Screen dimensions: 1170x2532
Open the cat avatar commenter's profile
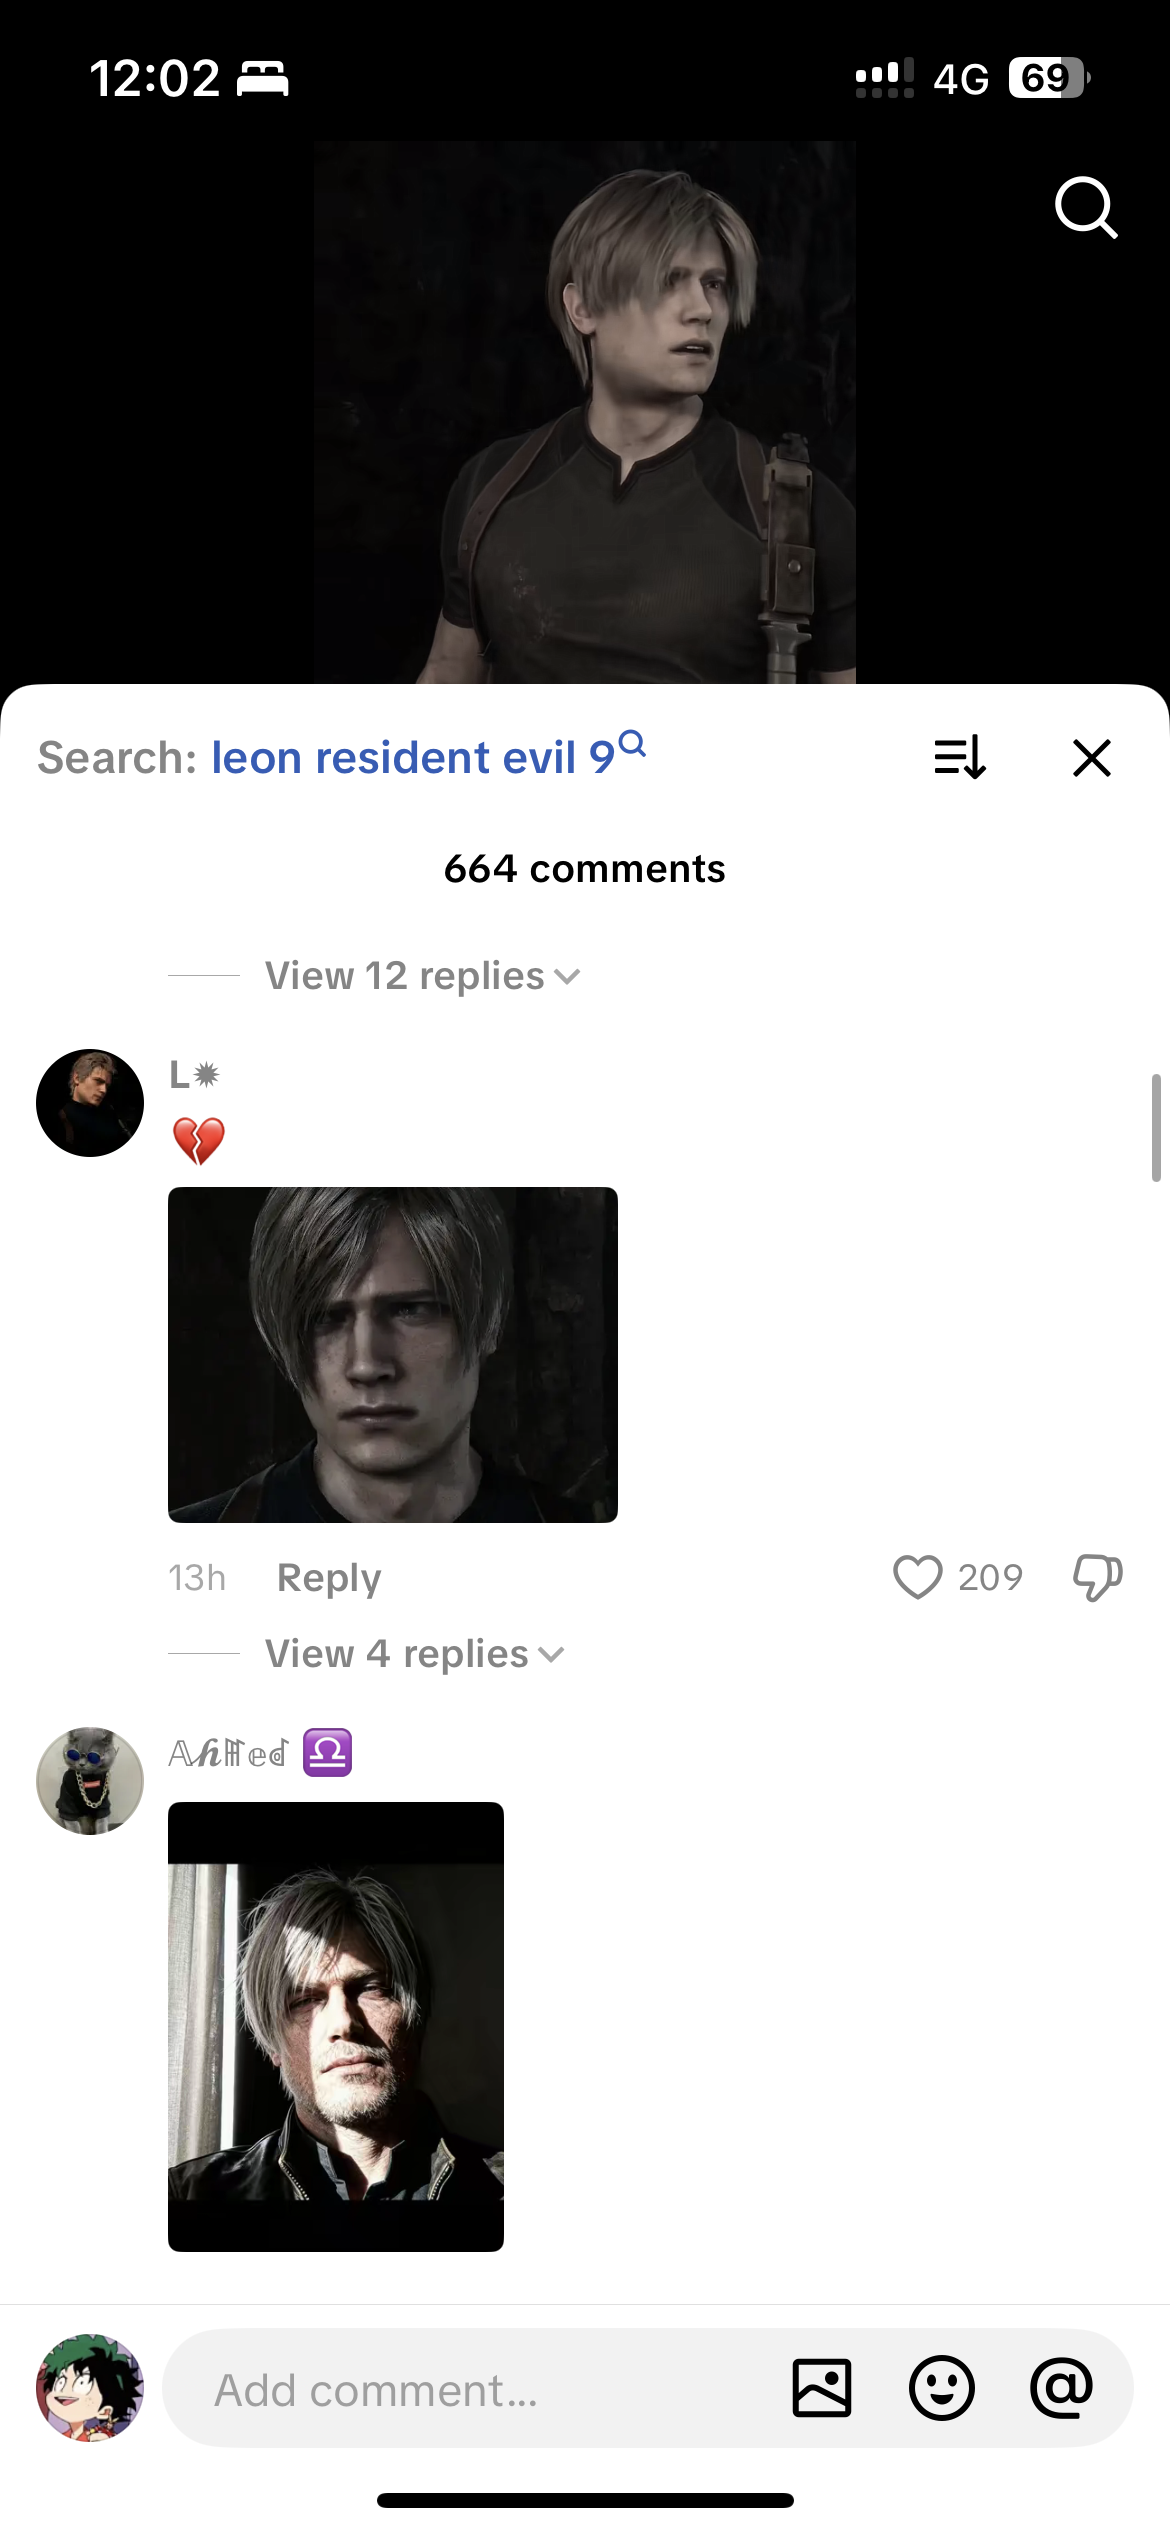click(90, 1781)
